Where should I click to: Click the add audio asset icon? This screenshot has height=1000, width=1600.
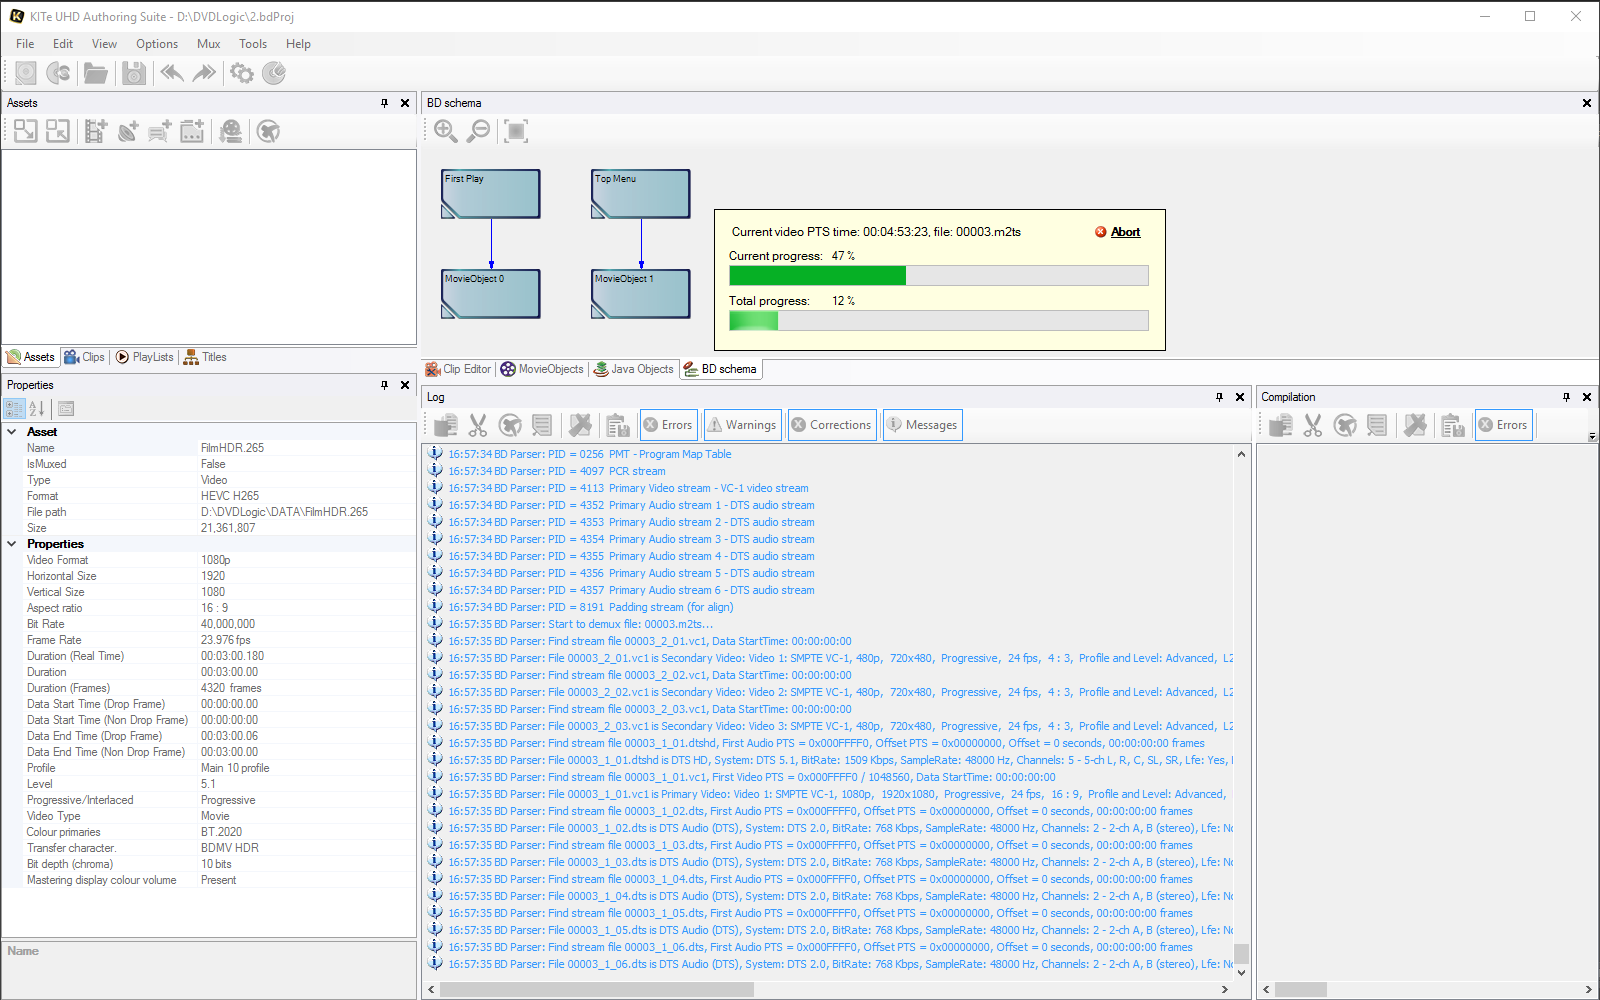tap(128, 131)
